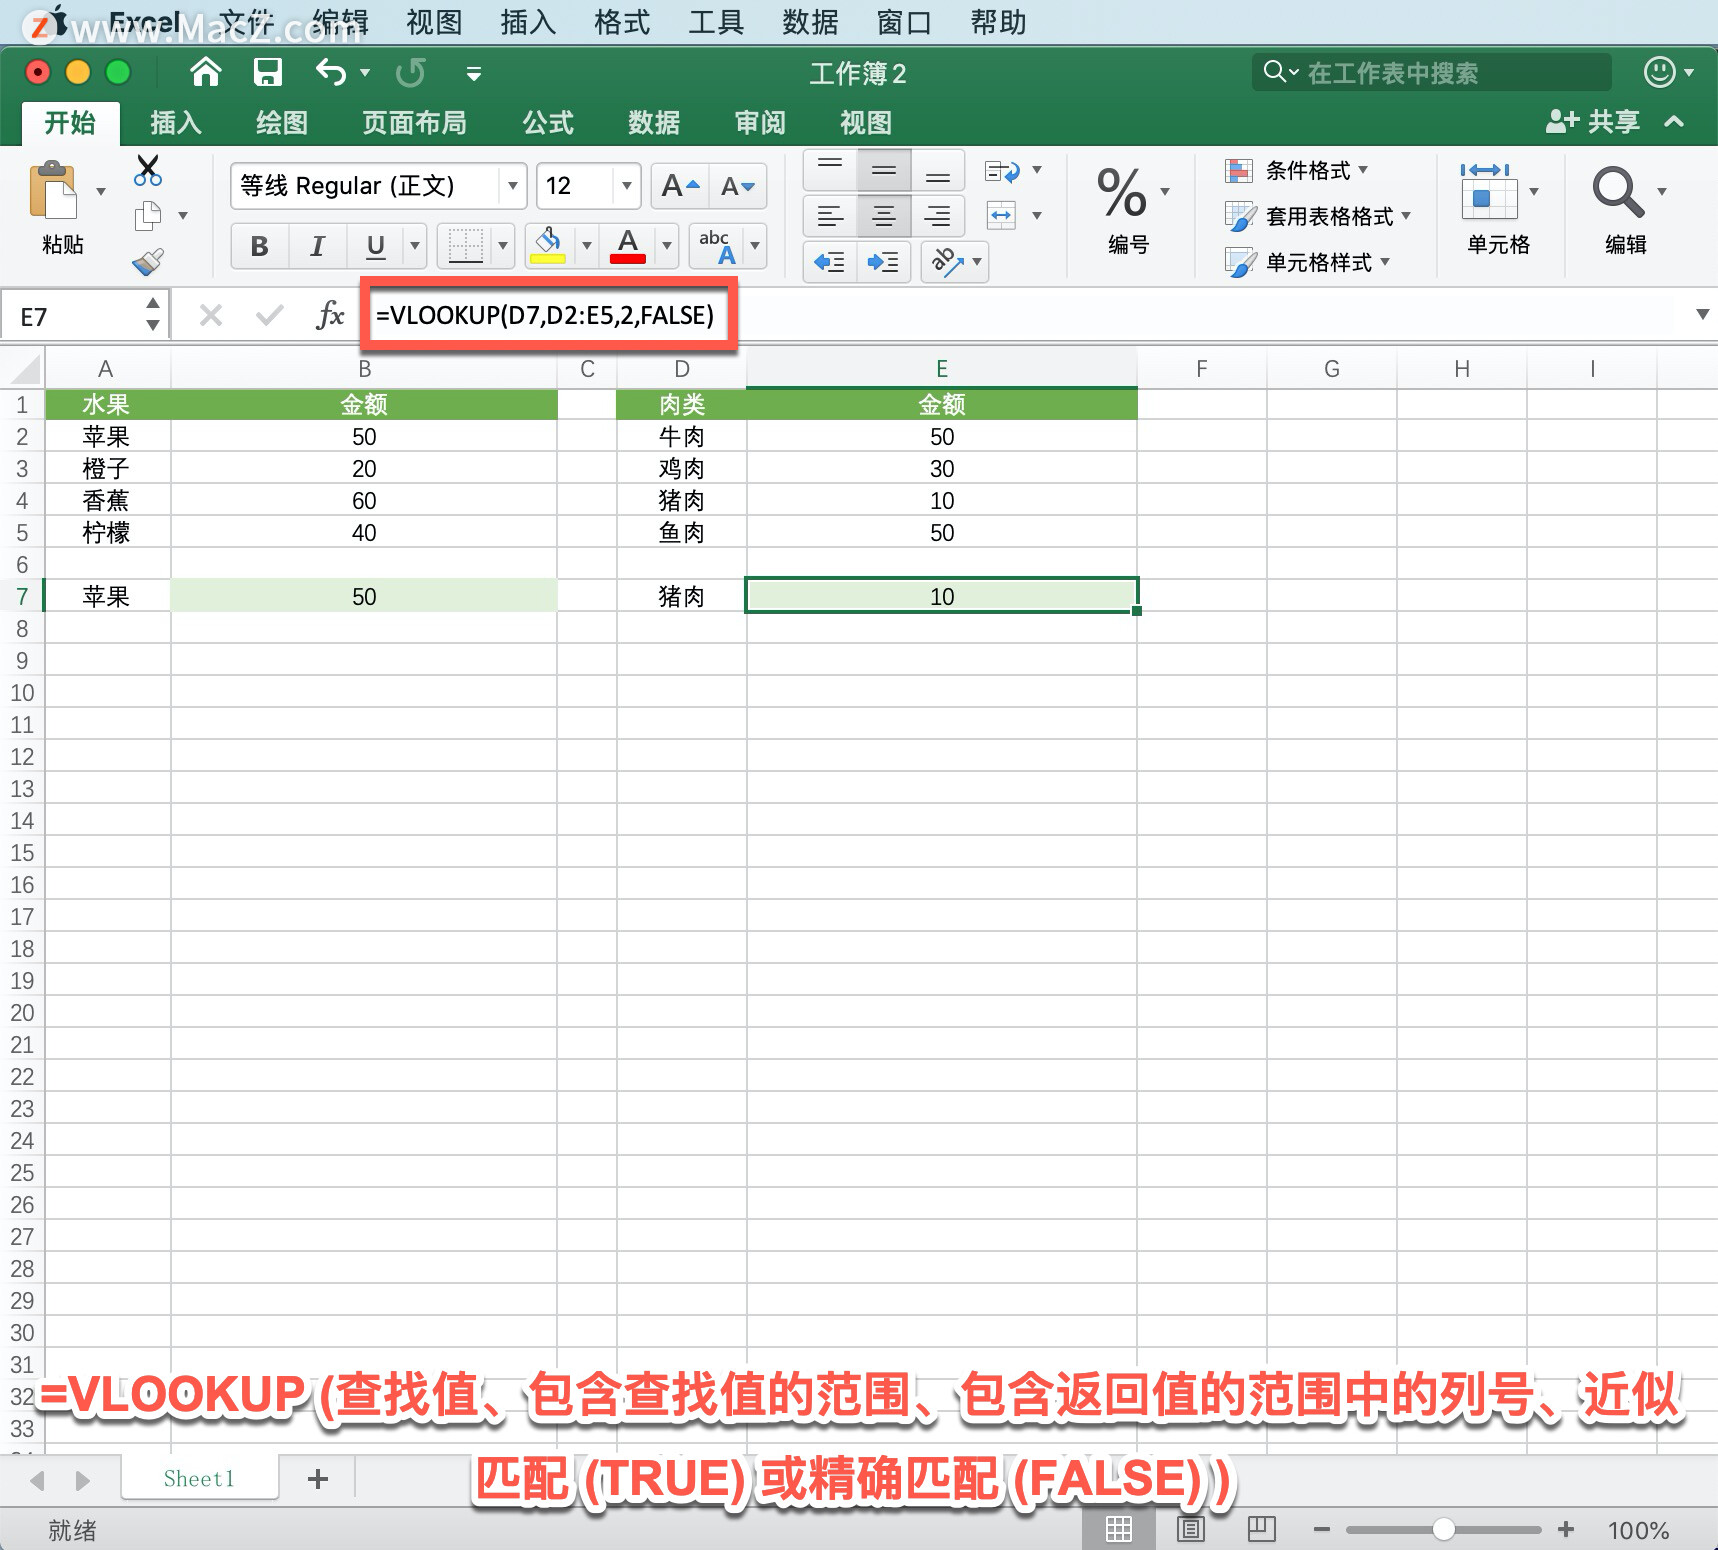Image resolution: width=1718 pixels, height=1550 pixels.
Task: Undo the last action
Action: click(331, 72)
